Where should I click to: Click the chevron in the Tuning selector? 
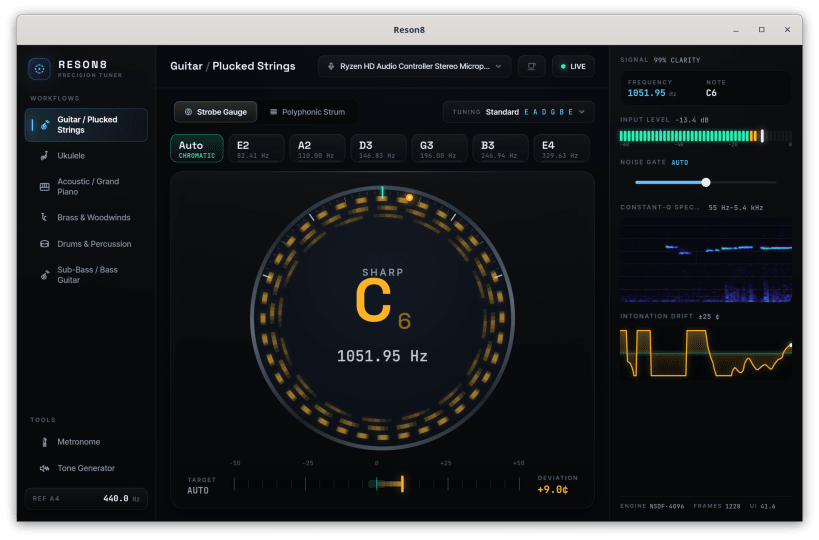[x=582, y=112]
